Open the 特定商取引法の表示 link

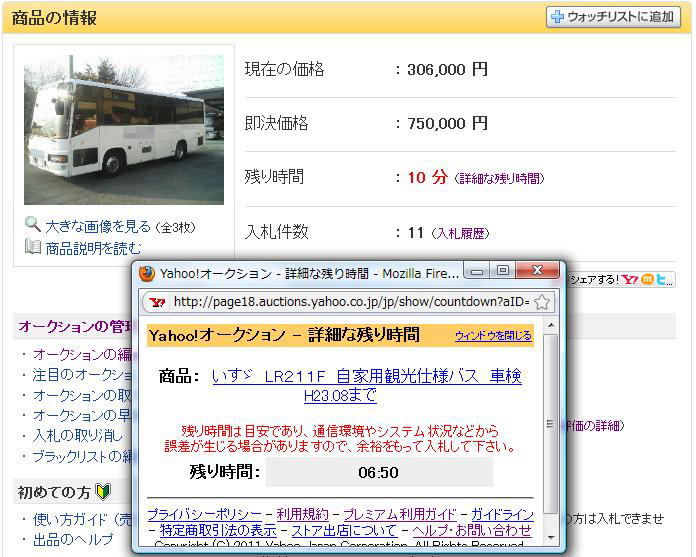(x=218, y=530)
